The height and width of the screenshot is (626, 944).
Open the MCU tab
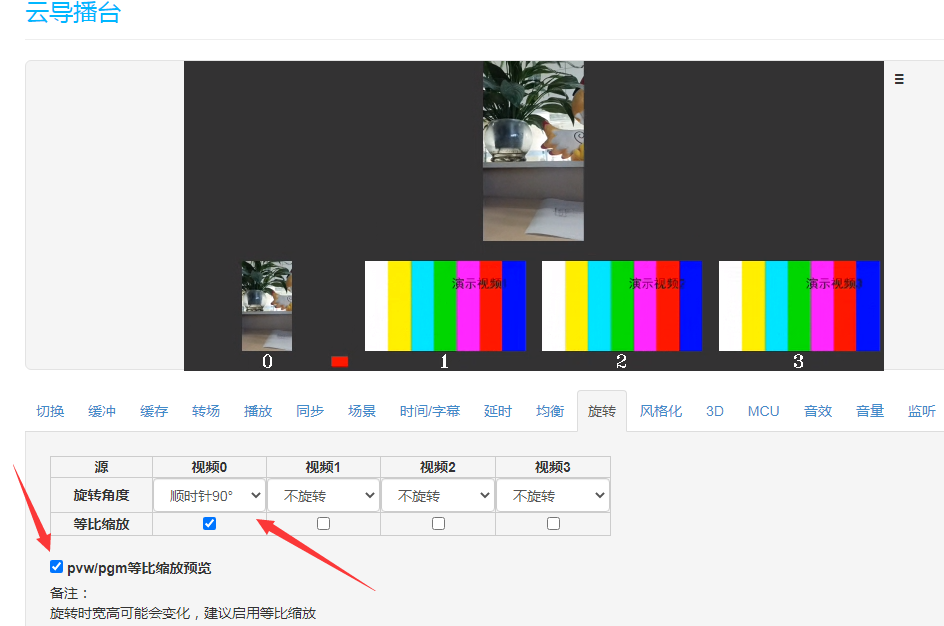763,411
